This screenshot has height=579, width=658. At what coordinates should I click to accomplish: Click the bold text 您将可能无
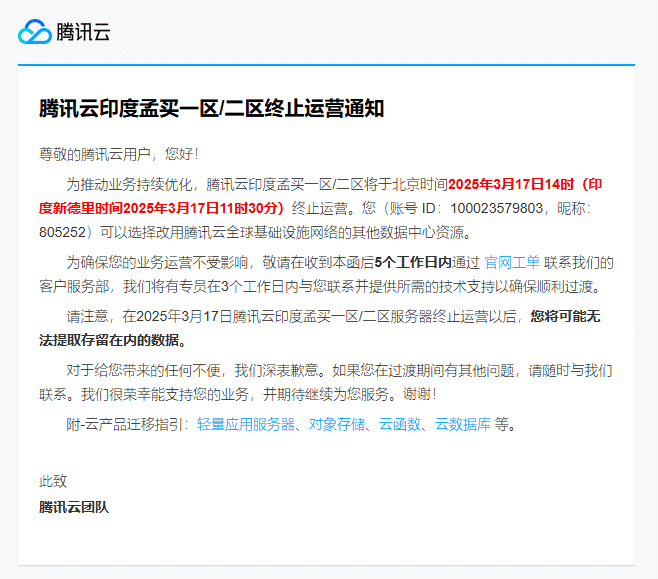tap(565, 316)
